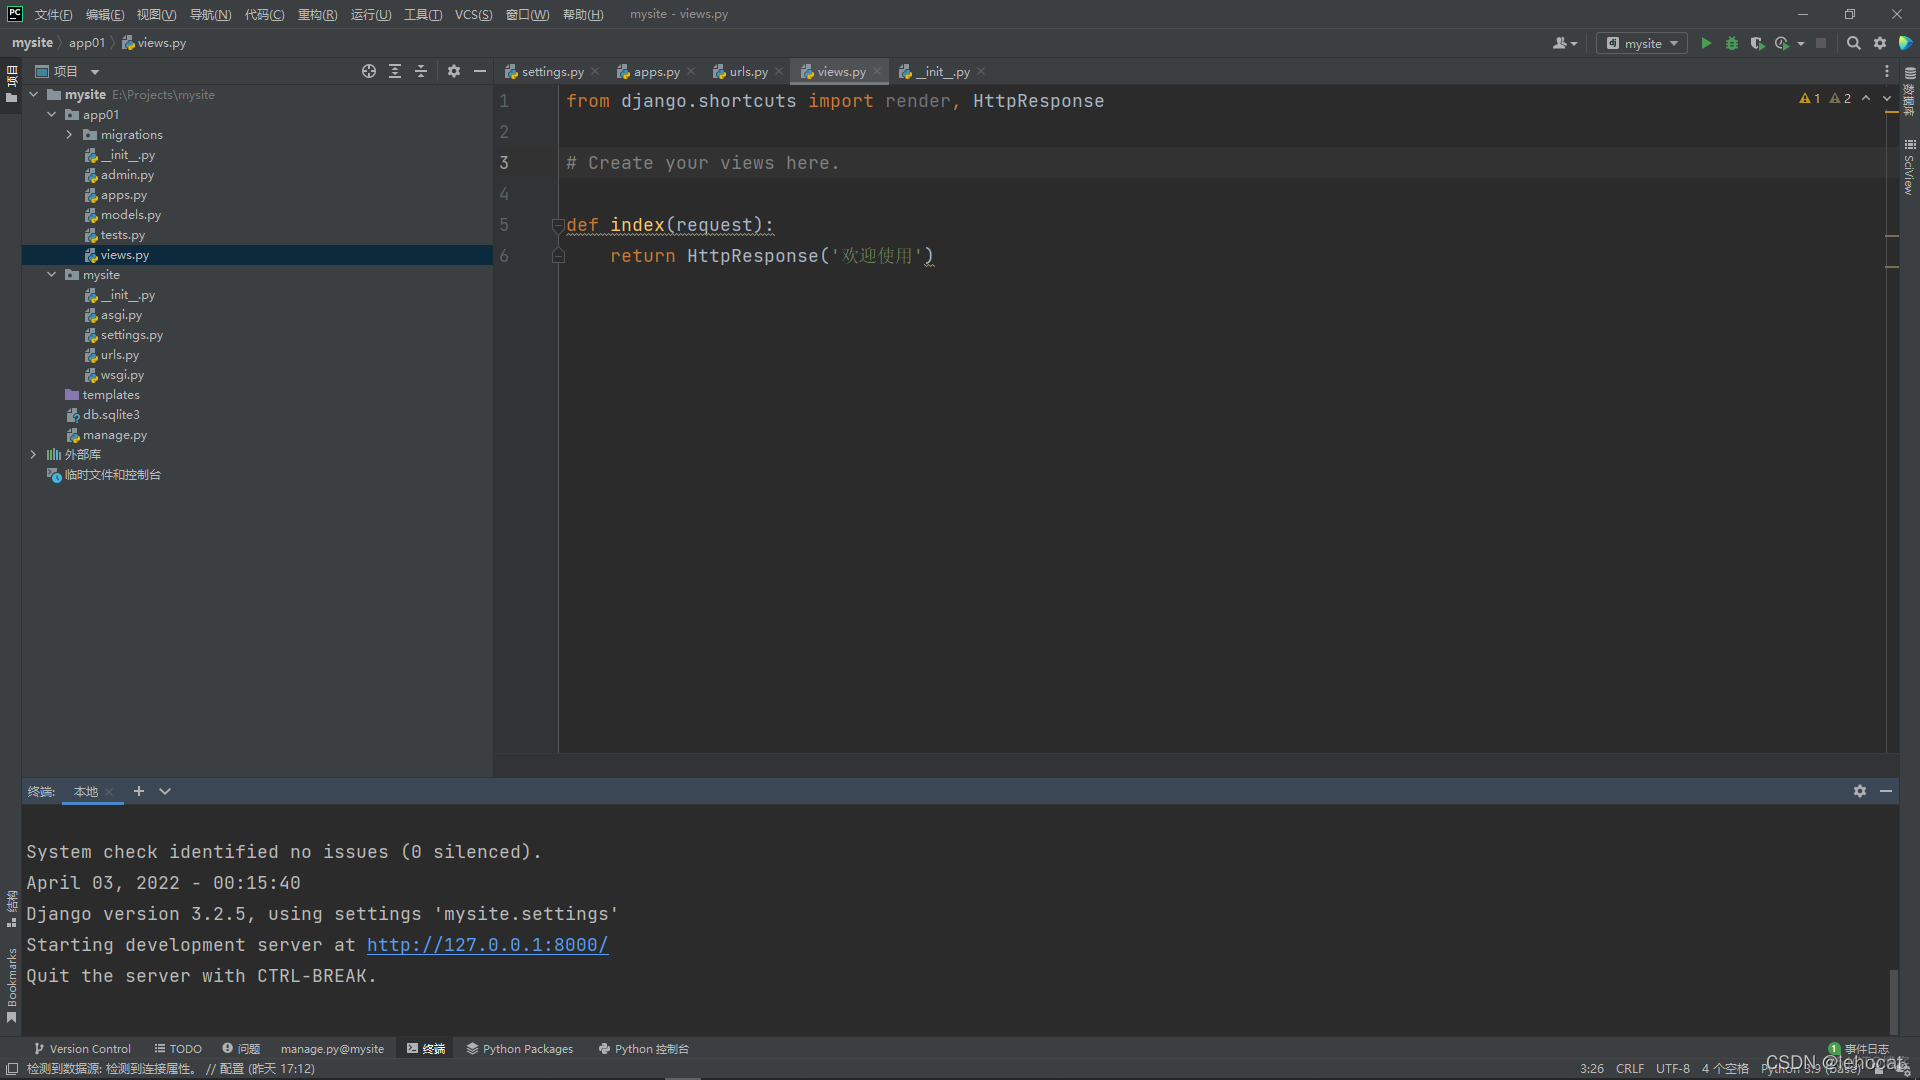
Task: Click the http://127.0.0.1:8000/ server link
Action: coord(487,944)
